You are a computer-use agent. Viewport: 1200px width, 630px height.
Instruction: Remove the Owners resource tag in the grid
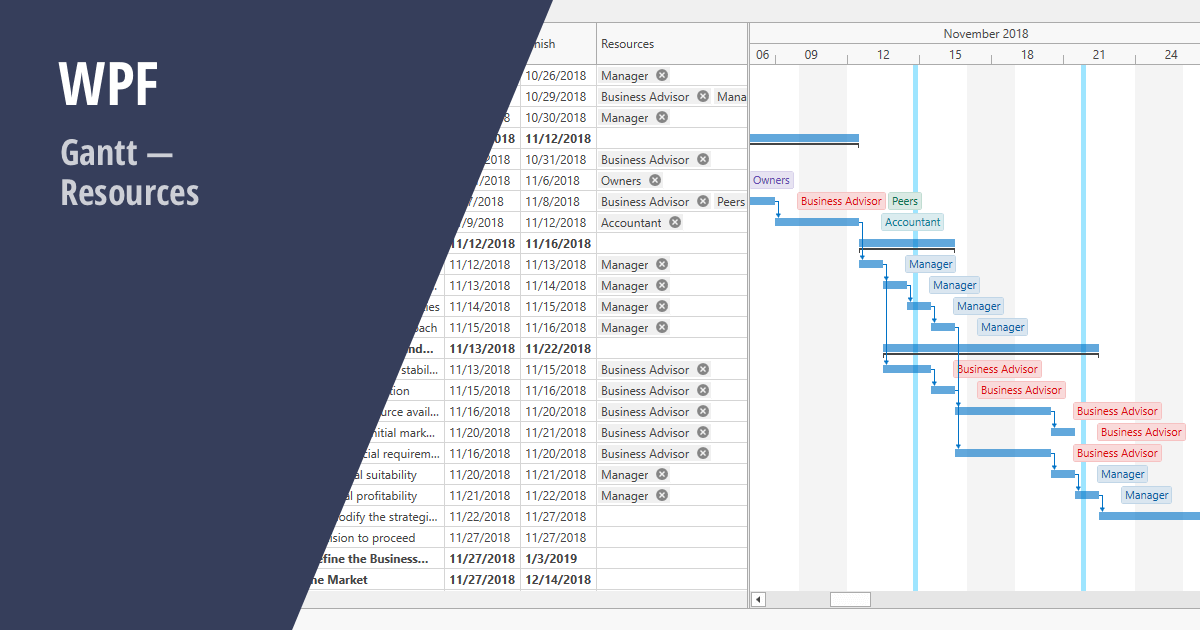pyautogui.click(x=655, y=180)
